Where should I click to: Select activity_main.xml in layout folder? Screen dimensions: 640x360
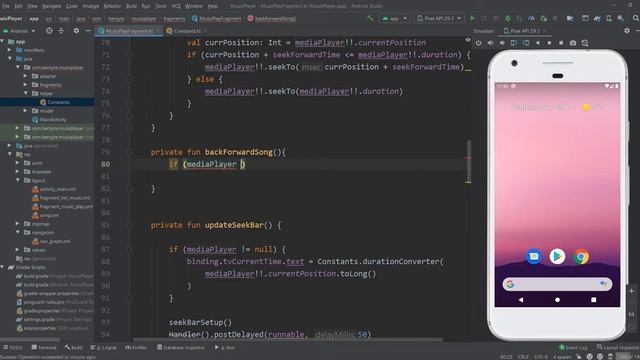pyautogui.click(x=54, y=189)
